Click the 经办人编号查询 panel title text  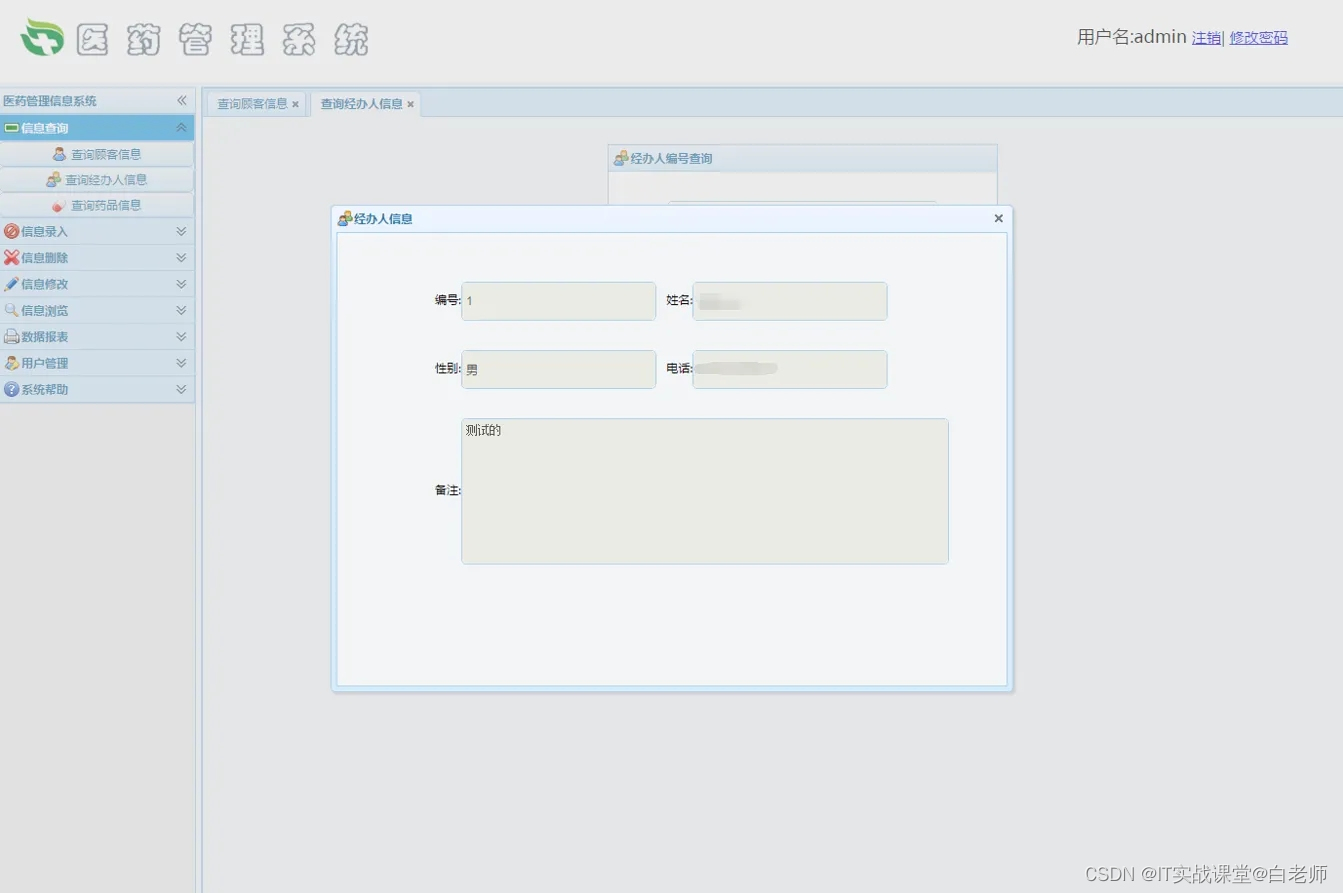(x=671, y=158)
